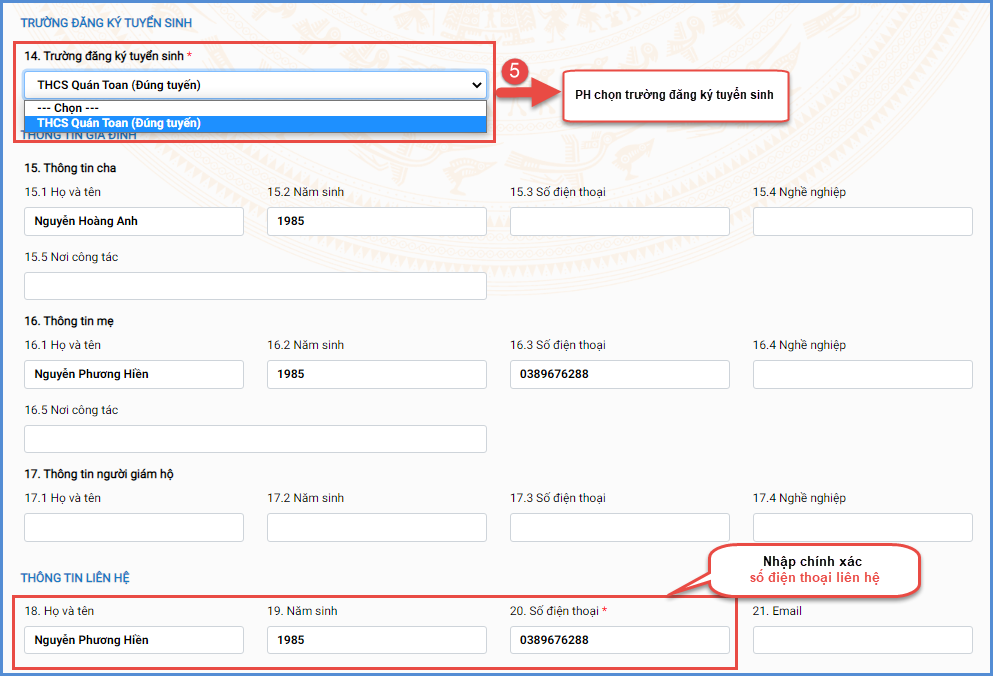The width and height of the screenshot is (993, 676).
Task: Choose the '--- Chọn ---' dropdown option
Action: tap(255, 108)
